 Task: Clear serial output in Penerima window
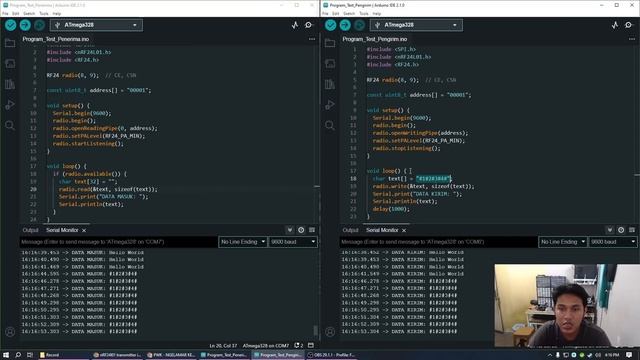click(x=312, y=230)
